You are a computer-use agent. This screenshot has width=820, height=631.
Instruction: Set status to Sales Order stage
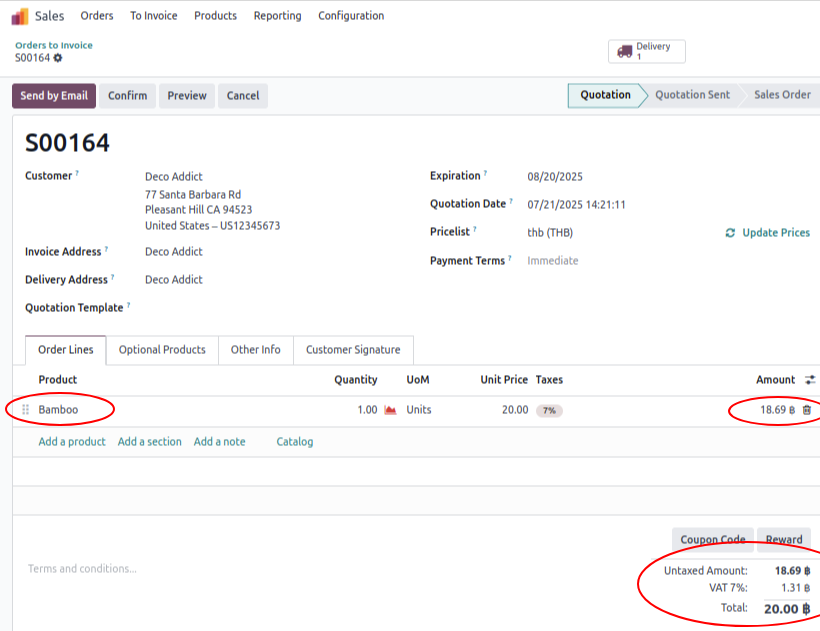pos(782,95)
